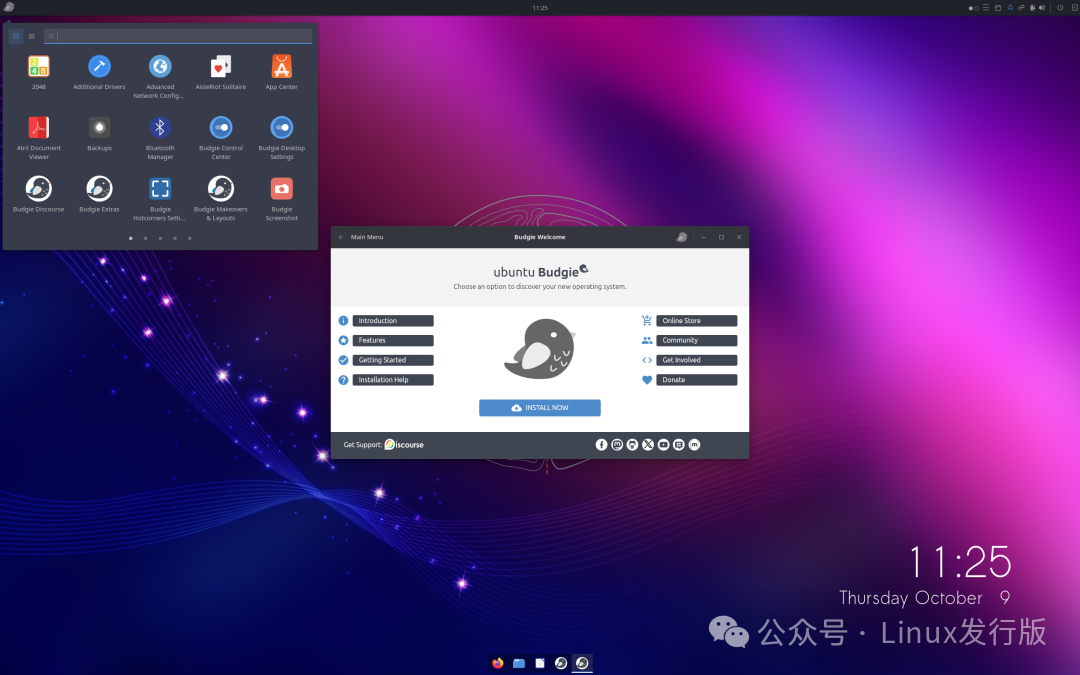
Task: Launch 2048 from the app grid
Action: pyautogui.click(x=38, y=65)
